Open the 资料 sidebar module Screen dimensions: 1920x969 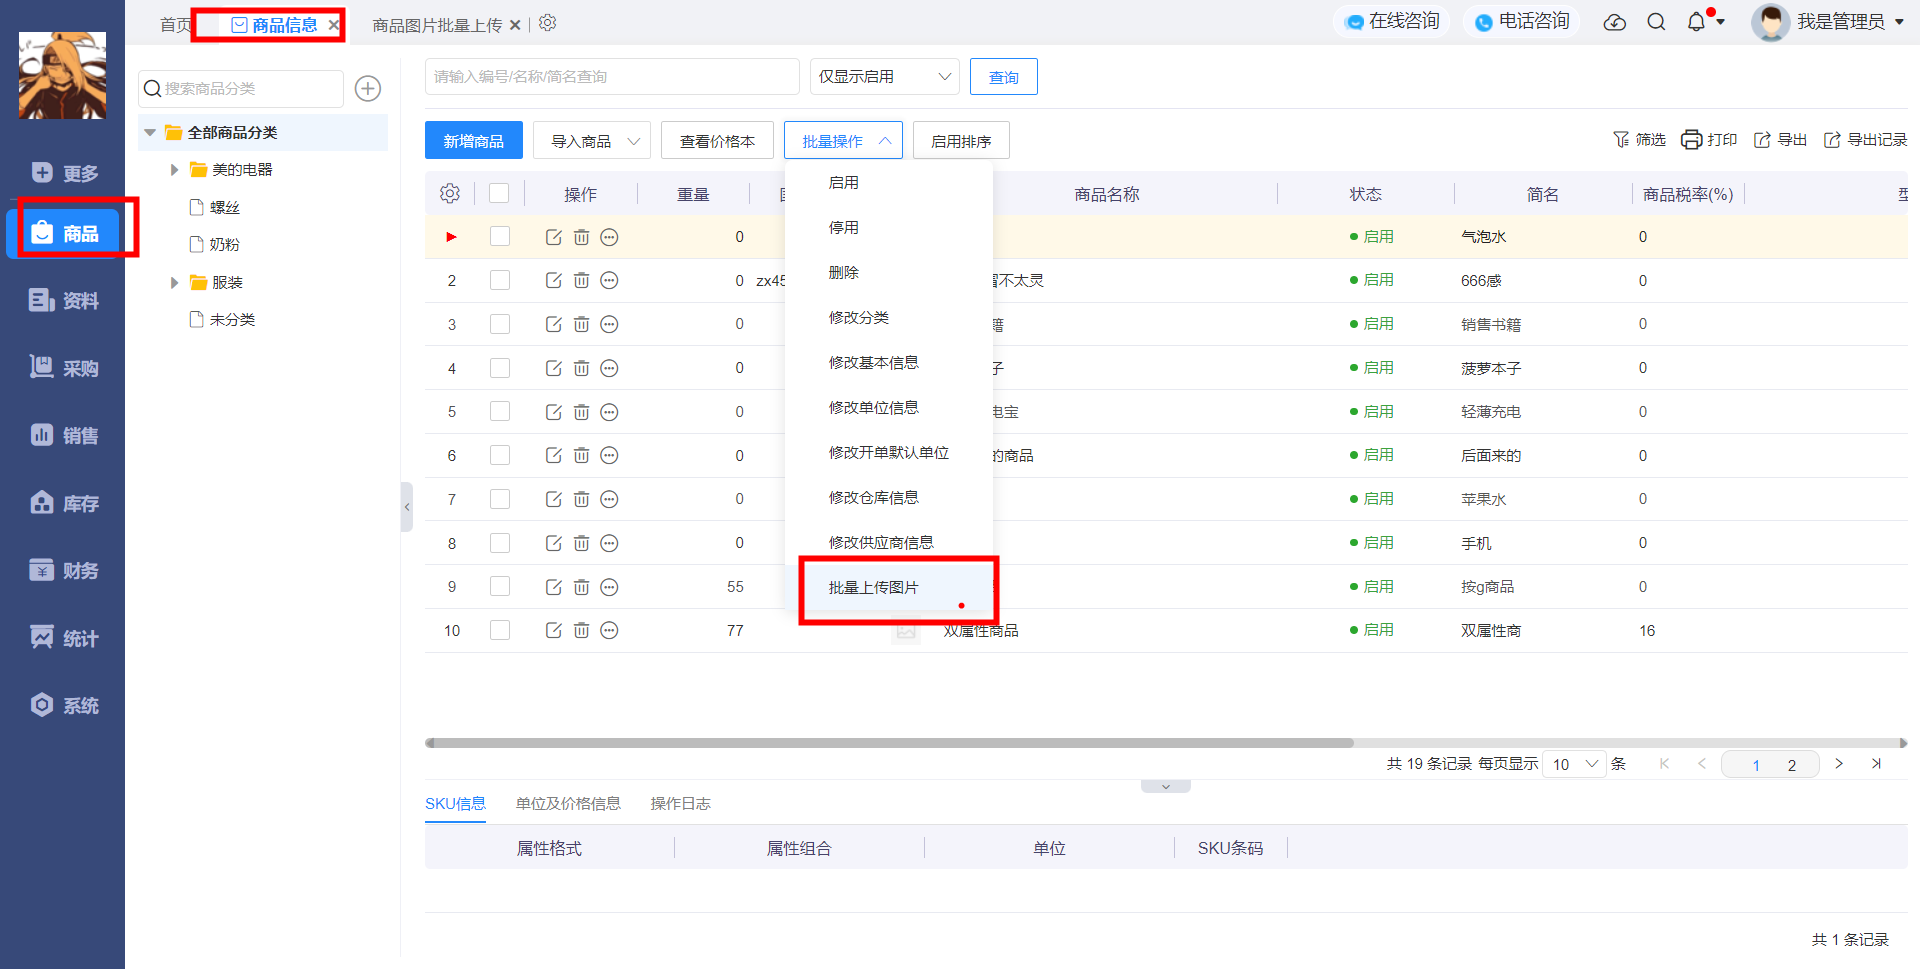(x=64, y=300)
